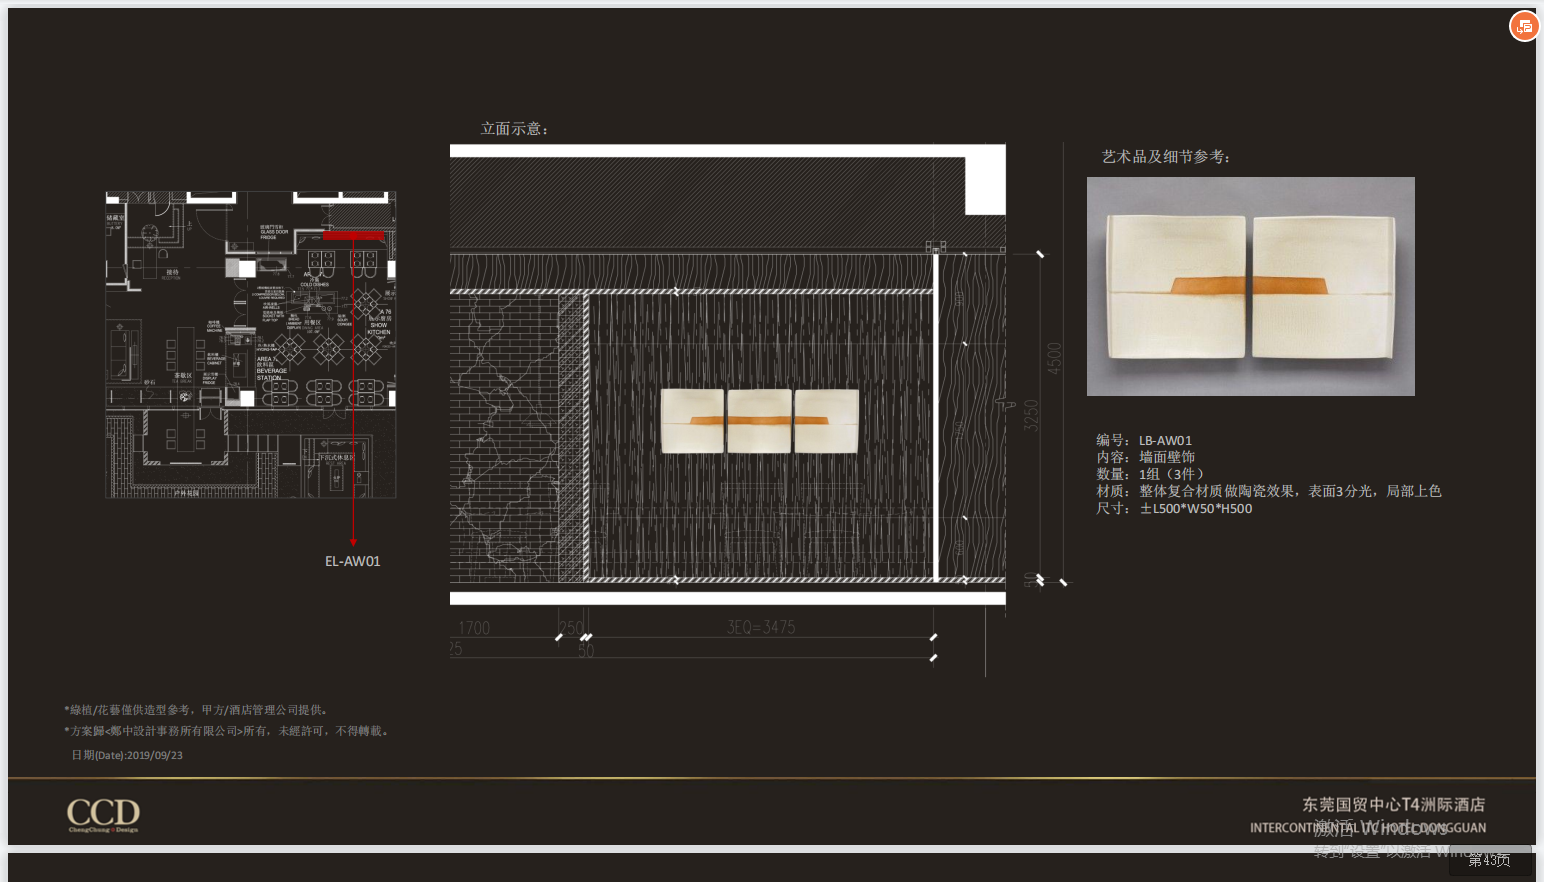Viewport: 1544px width, 882px height.
Task: Click the copyright note 方案歸鄭中設計事務所
Action: pos(227,731)
